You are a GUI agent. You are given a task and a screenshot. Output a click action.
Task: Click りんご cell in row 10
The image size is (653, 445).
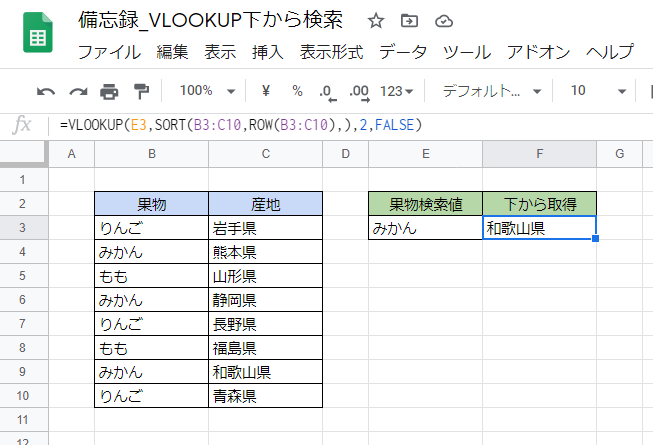point(152,395)
